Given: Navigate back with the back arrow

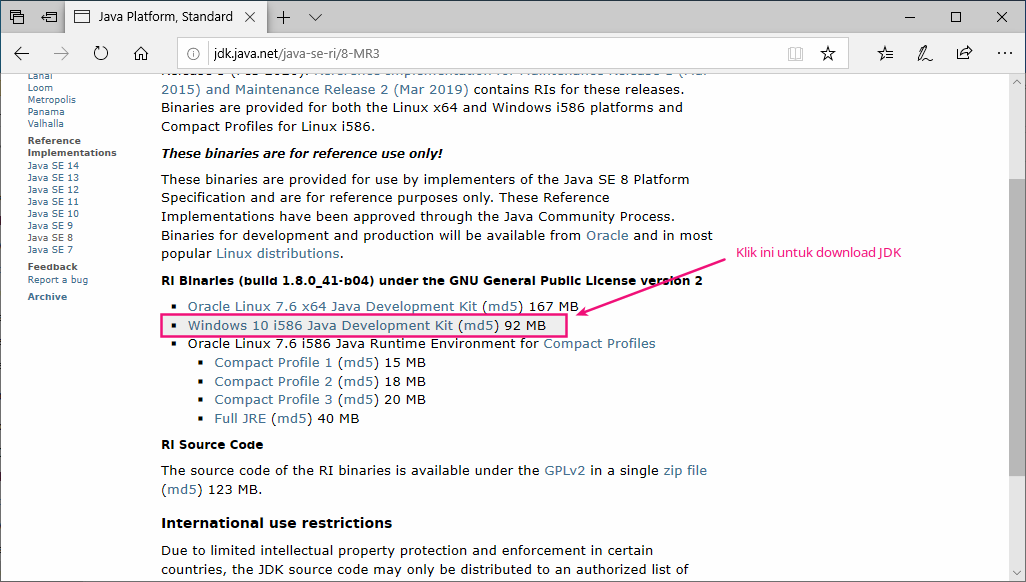Looking at the screenshot, I should pos(22,53).
